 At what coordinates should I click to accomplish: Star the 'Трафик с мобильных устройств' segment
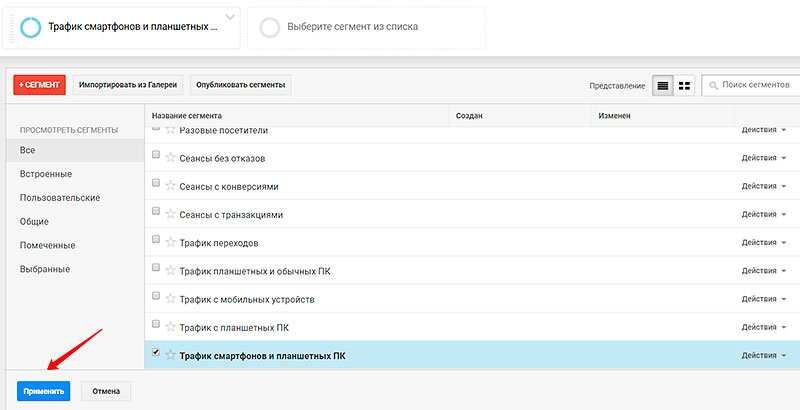170,299
